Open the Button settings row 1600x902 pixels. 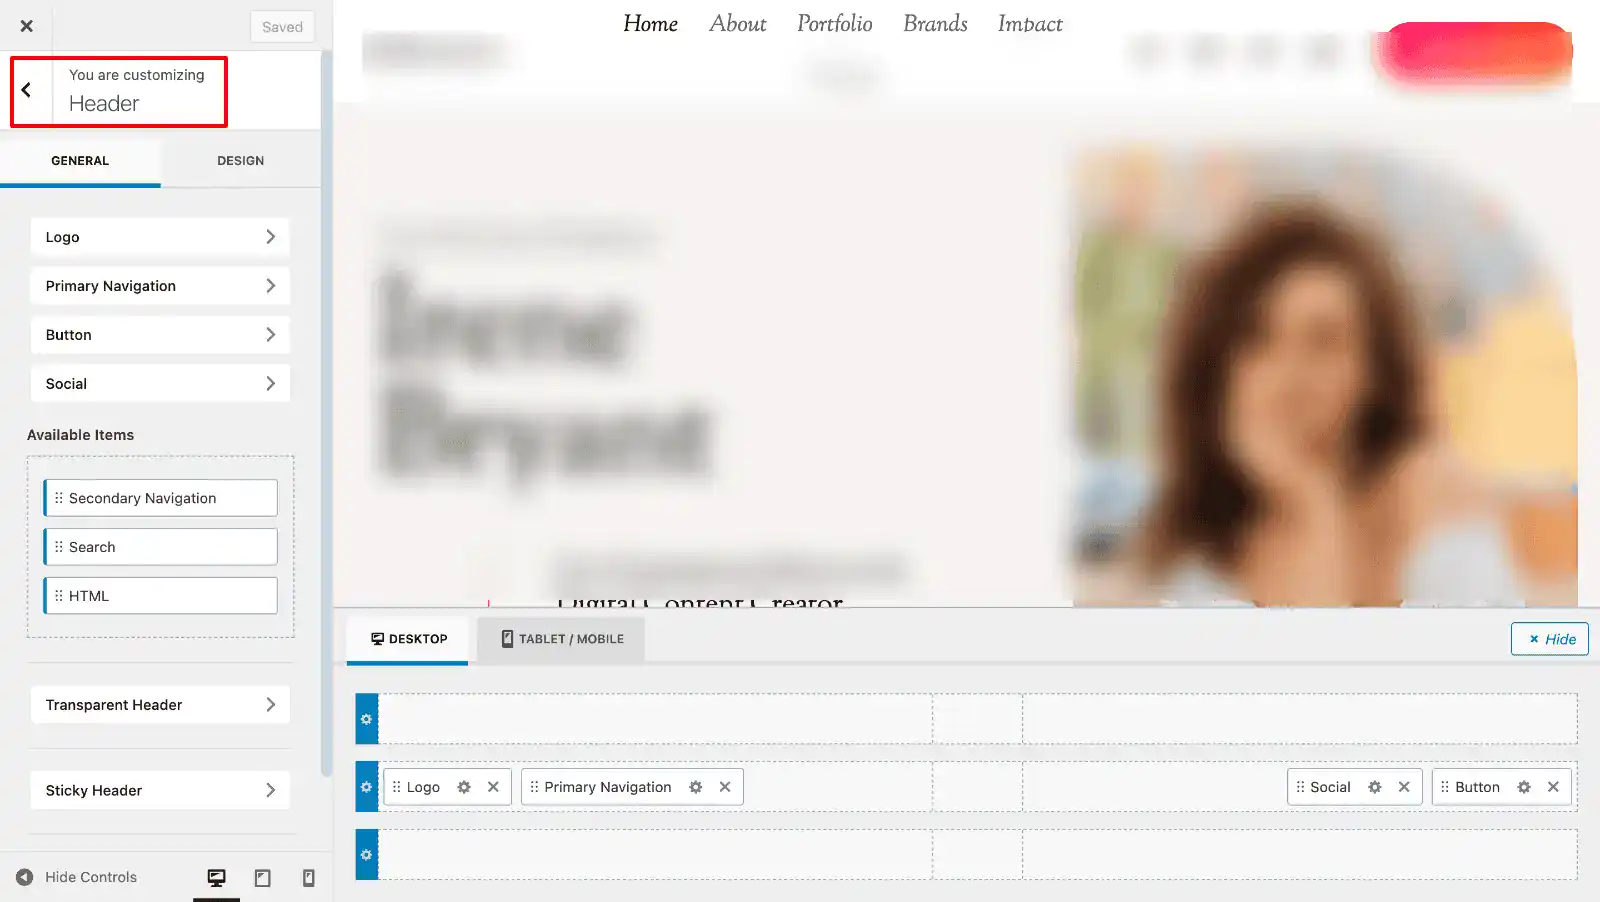160,335
